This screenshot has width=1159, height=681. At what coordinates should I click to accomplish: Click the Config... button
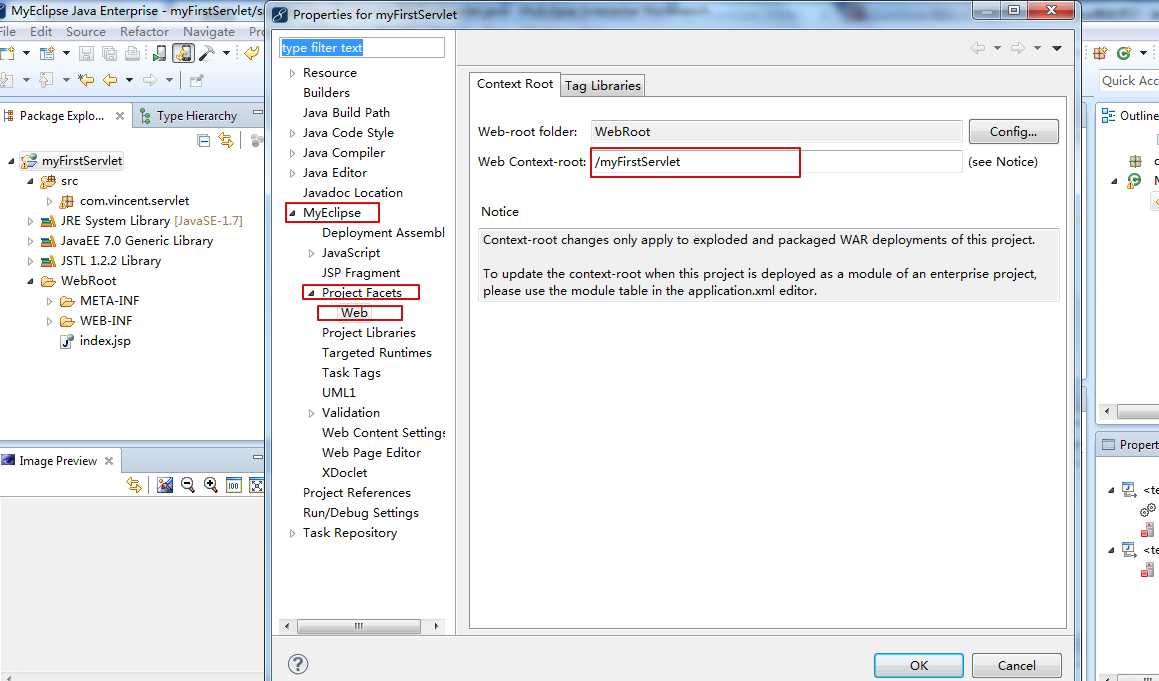tap(1013, 132)
